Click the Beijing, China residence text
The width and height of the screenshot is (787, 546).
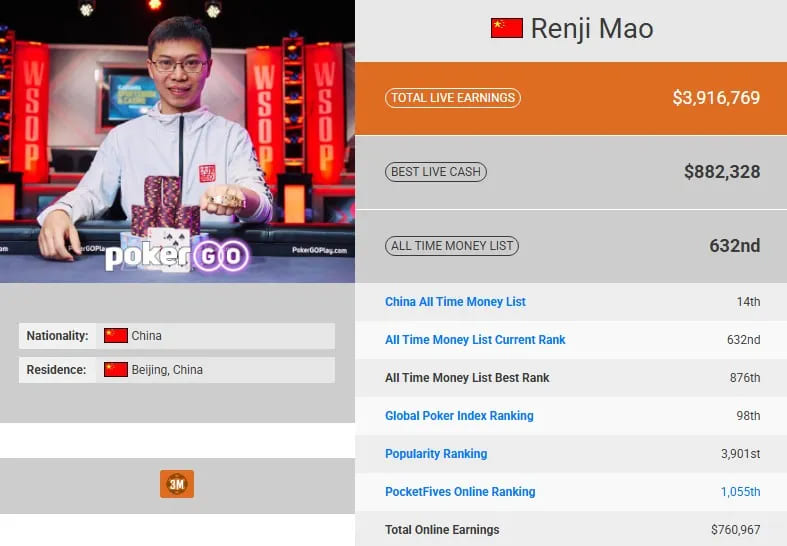(167, 370)
